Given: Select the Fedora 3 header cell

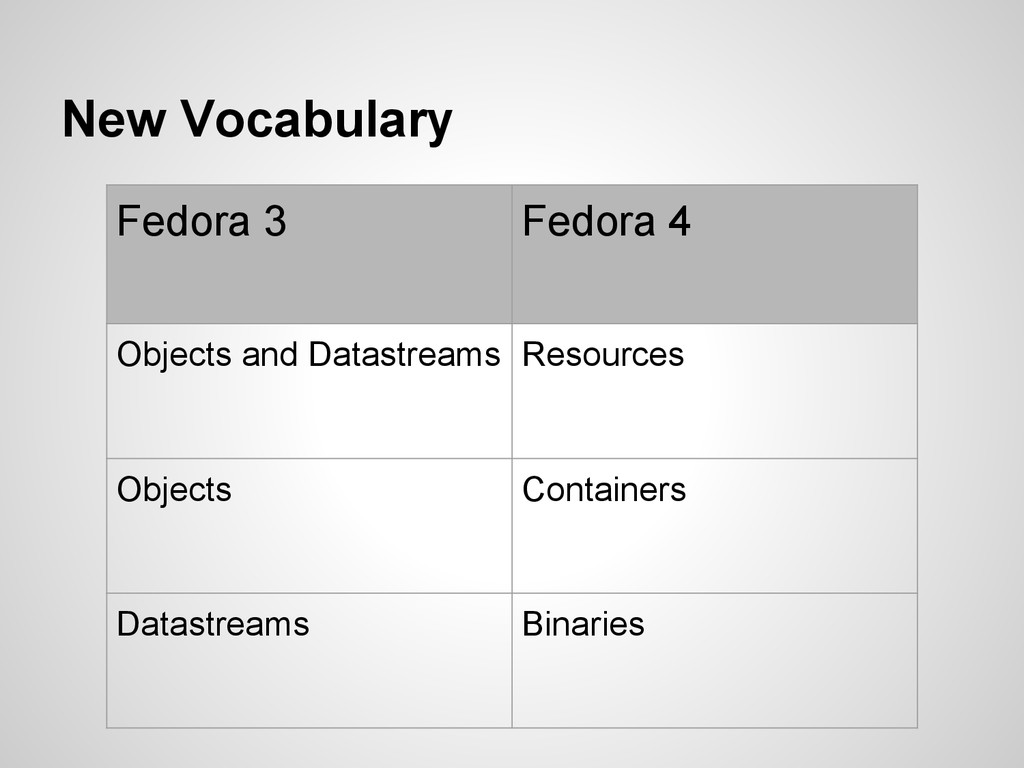Looking at the screenshot, I should click(x=310, y=254).
